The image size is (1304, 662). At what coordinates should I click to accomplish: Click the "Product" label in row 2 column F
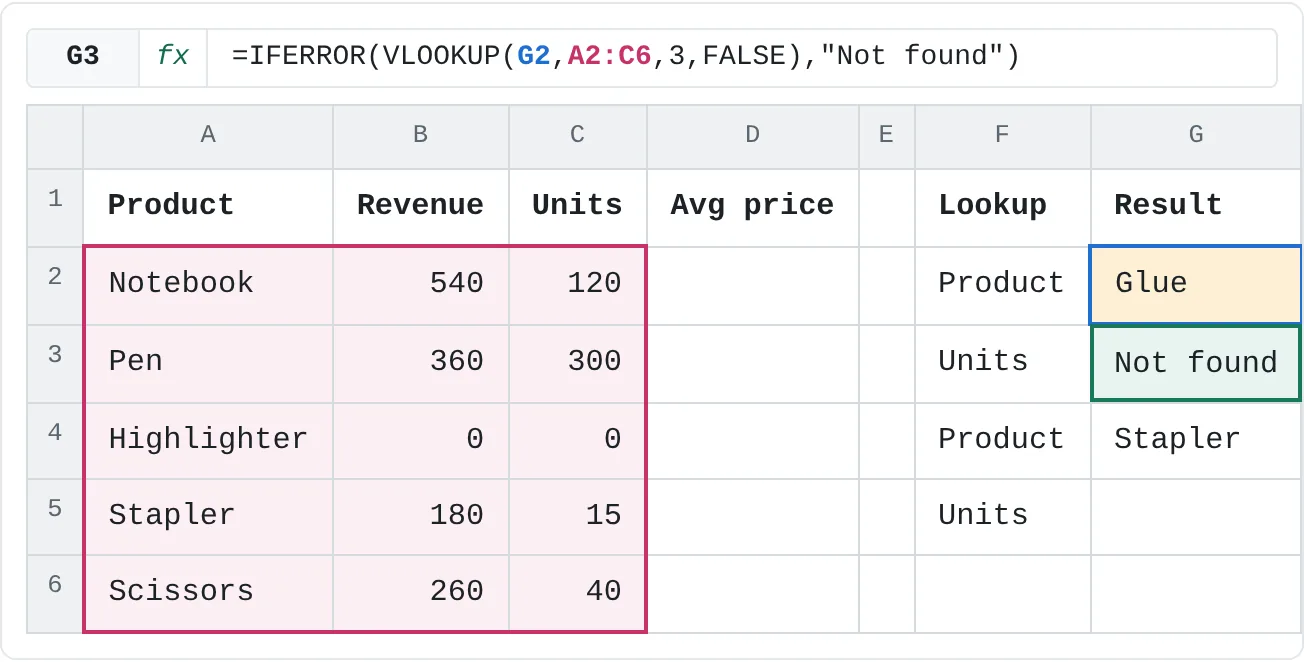1003,286
